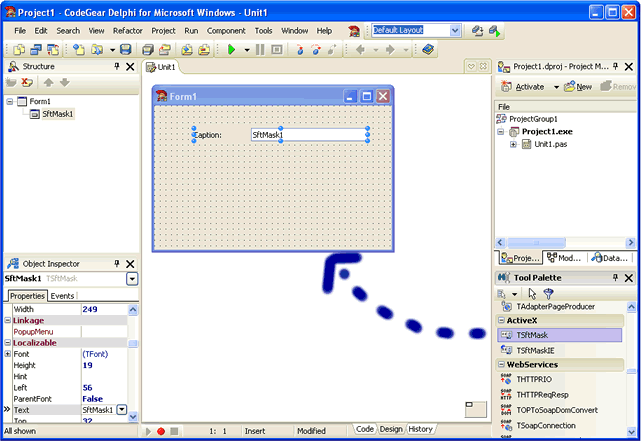Select ProjectGroup1 in Project Manager
Viewport: 641px width, 441px height.
[533, 119]
